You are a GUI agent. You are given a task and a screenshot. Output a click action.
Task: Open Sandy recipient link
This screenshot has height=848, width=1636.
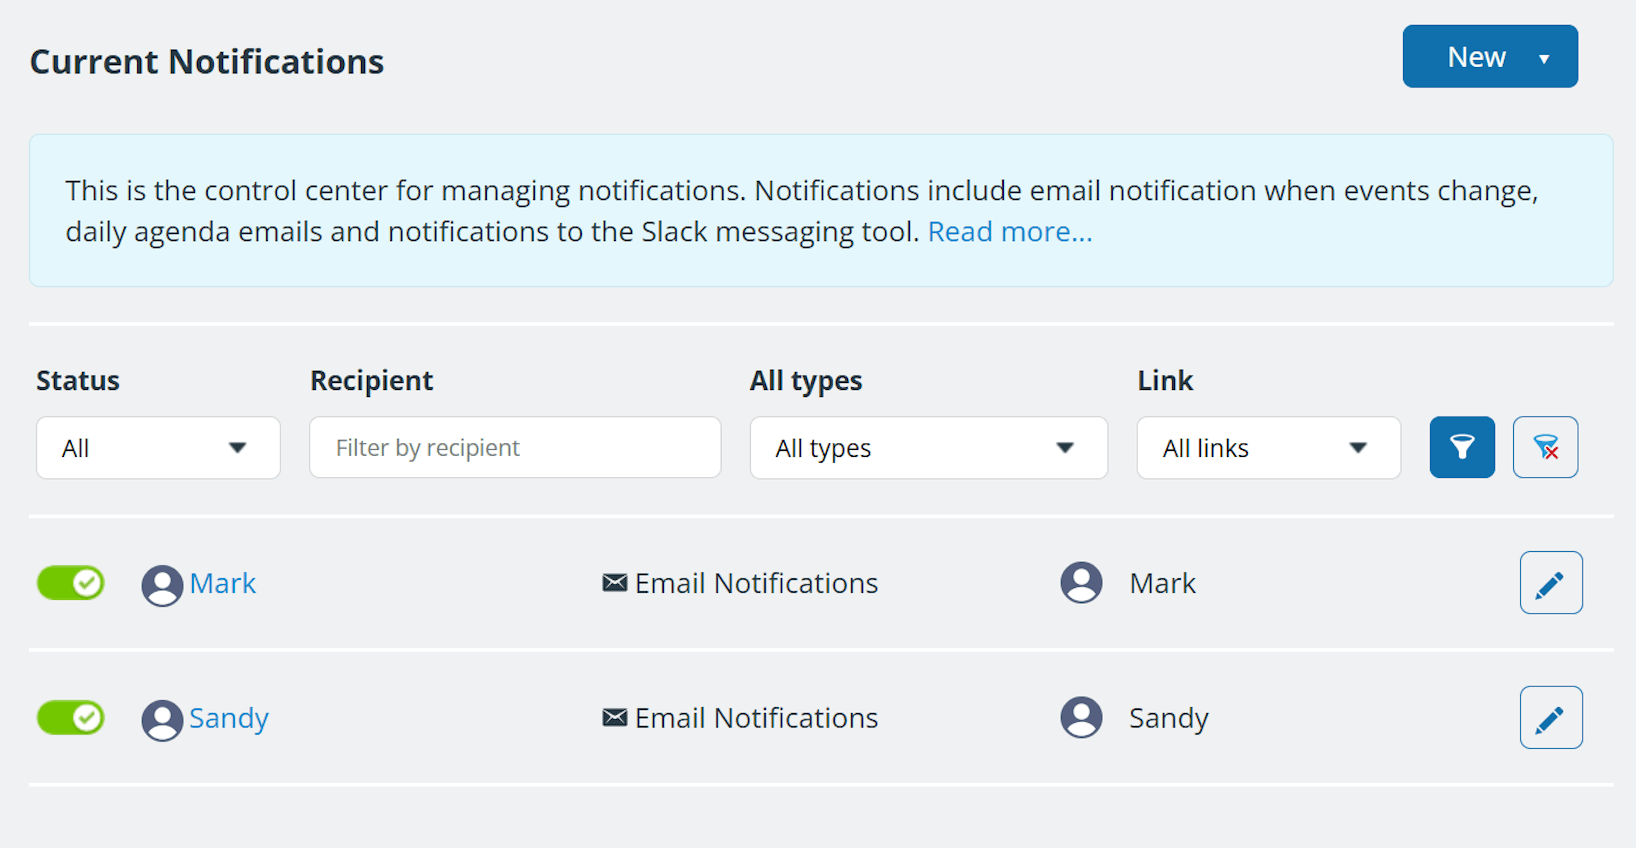point(229,718)
